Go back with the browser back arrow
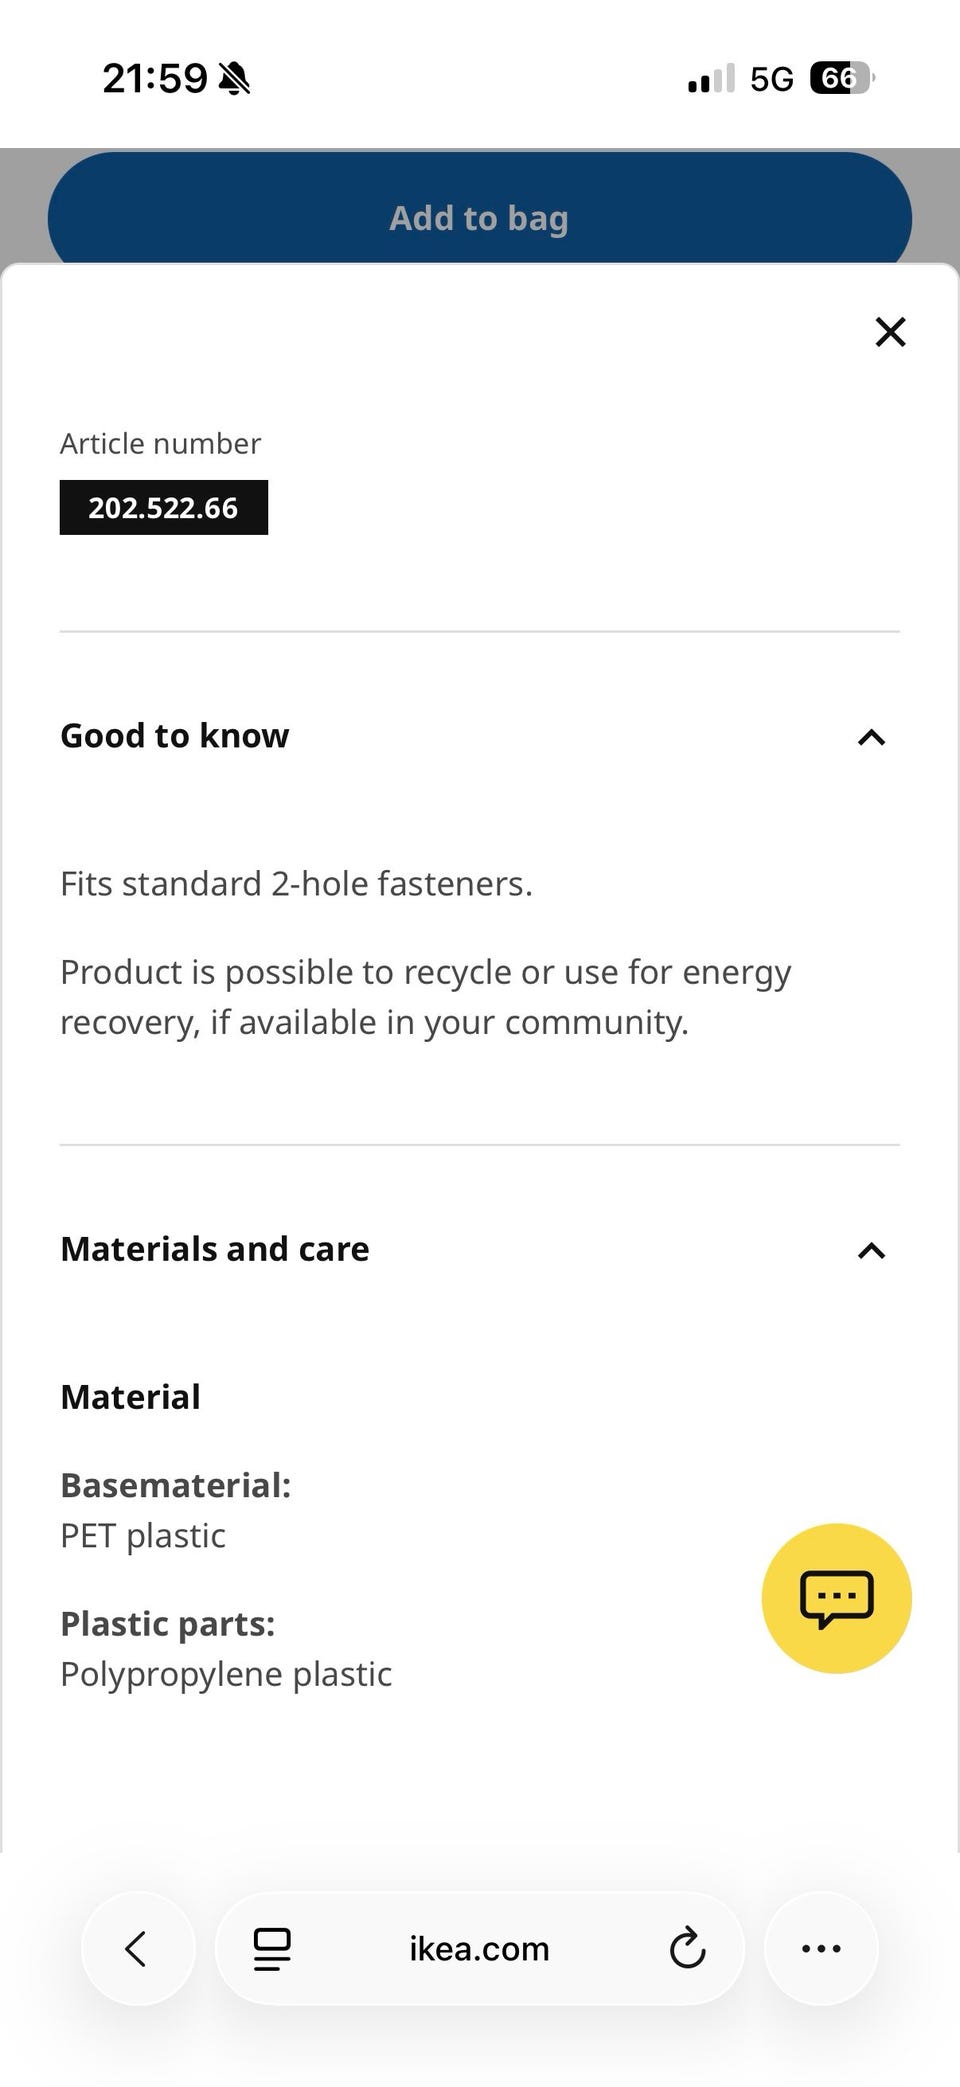The height and width of the screenshot is (2087, 960). coord(137,1948)
